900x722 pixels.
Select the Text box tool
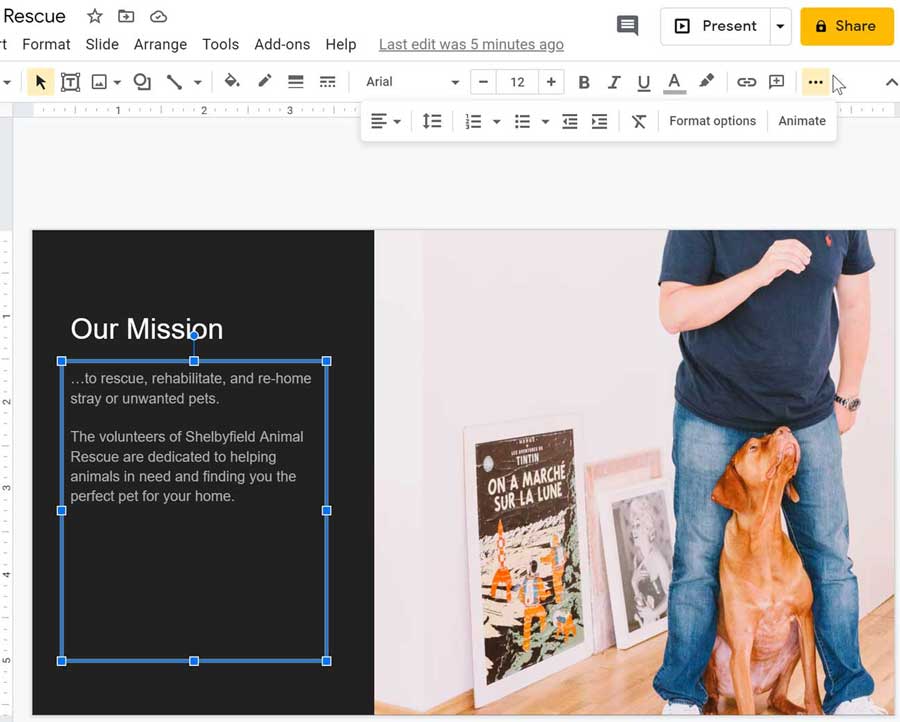click(x=70, y=81)
